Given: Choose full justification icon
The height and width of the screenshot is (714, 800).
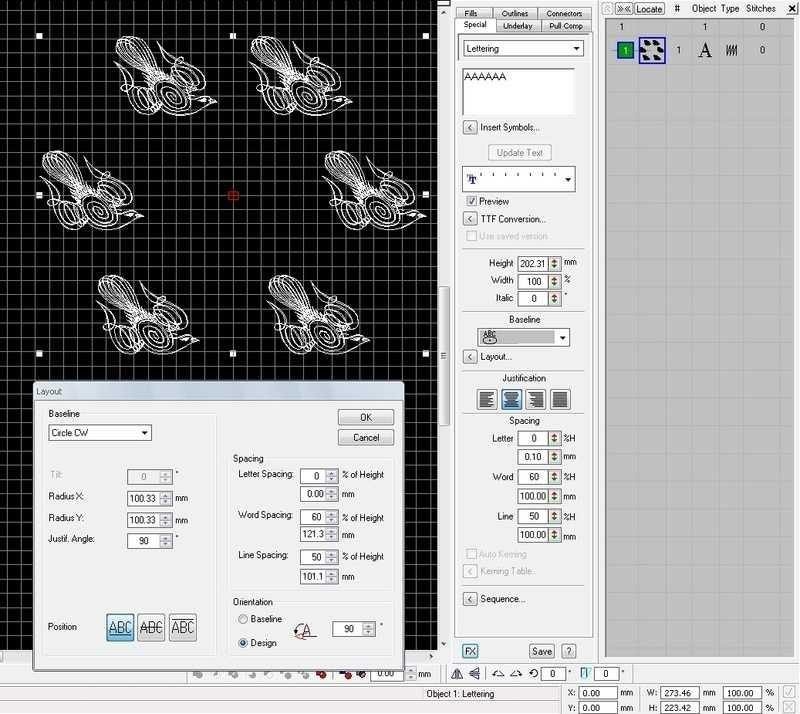Looking at the screenshot, I should click(x=561, y=399).
